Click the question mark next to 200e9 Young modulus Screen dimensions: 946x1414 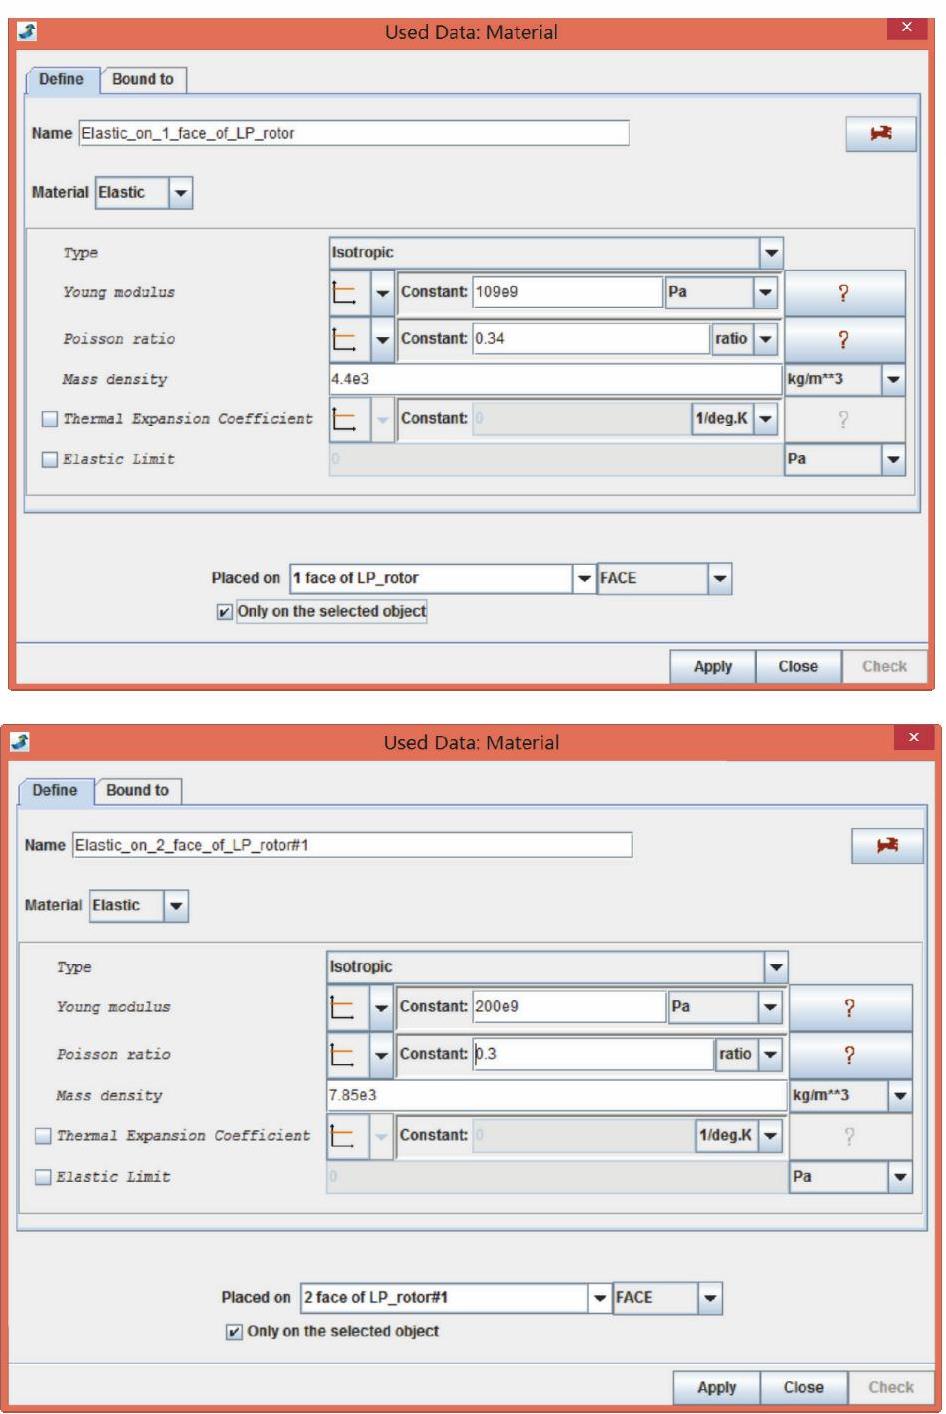point(850,1008)
